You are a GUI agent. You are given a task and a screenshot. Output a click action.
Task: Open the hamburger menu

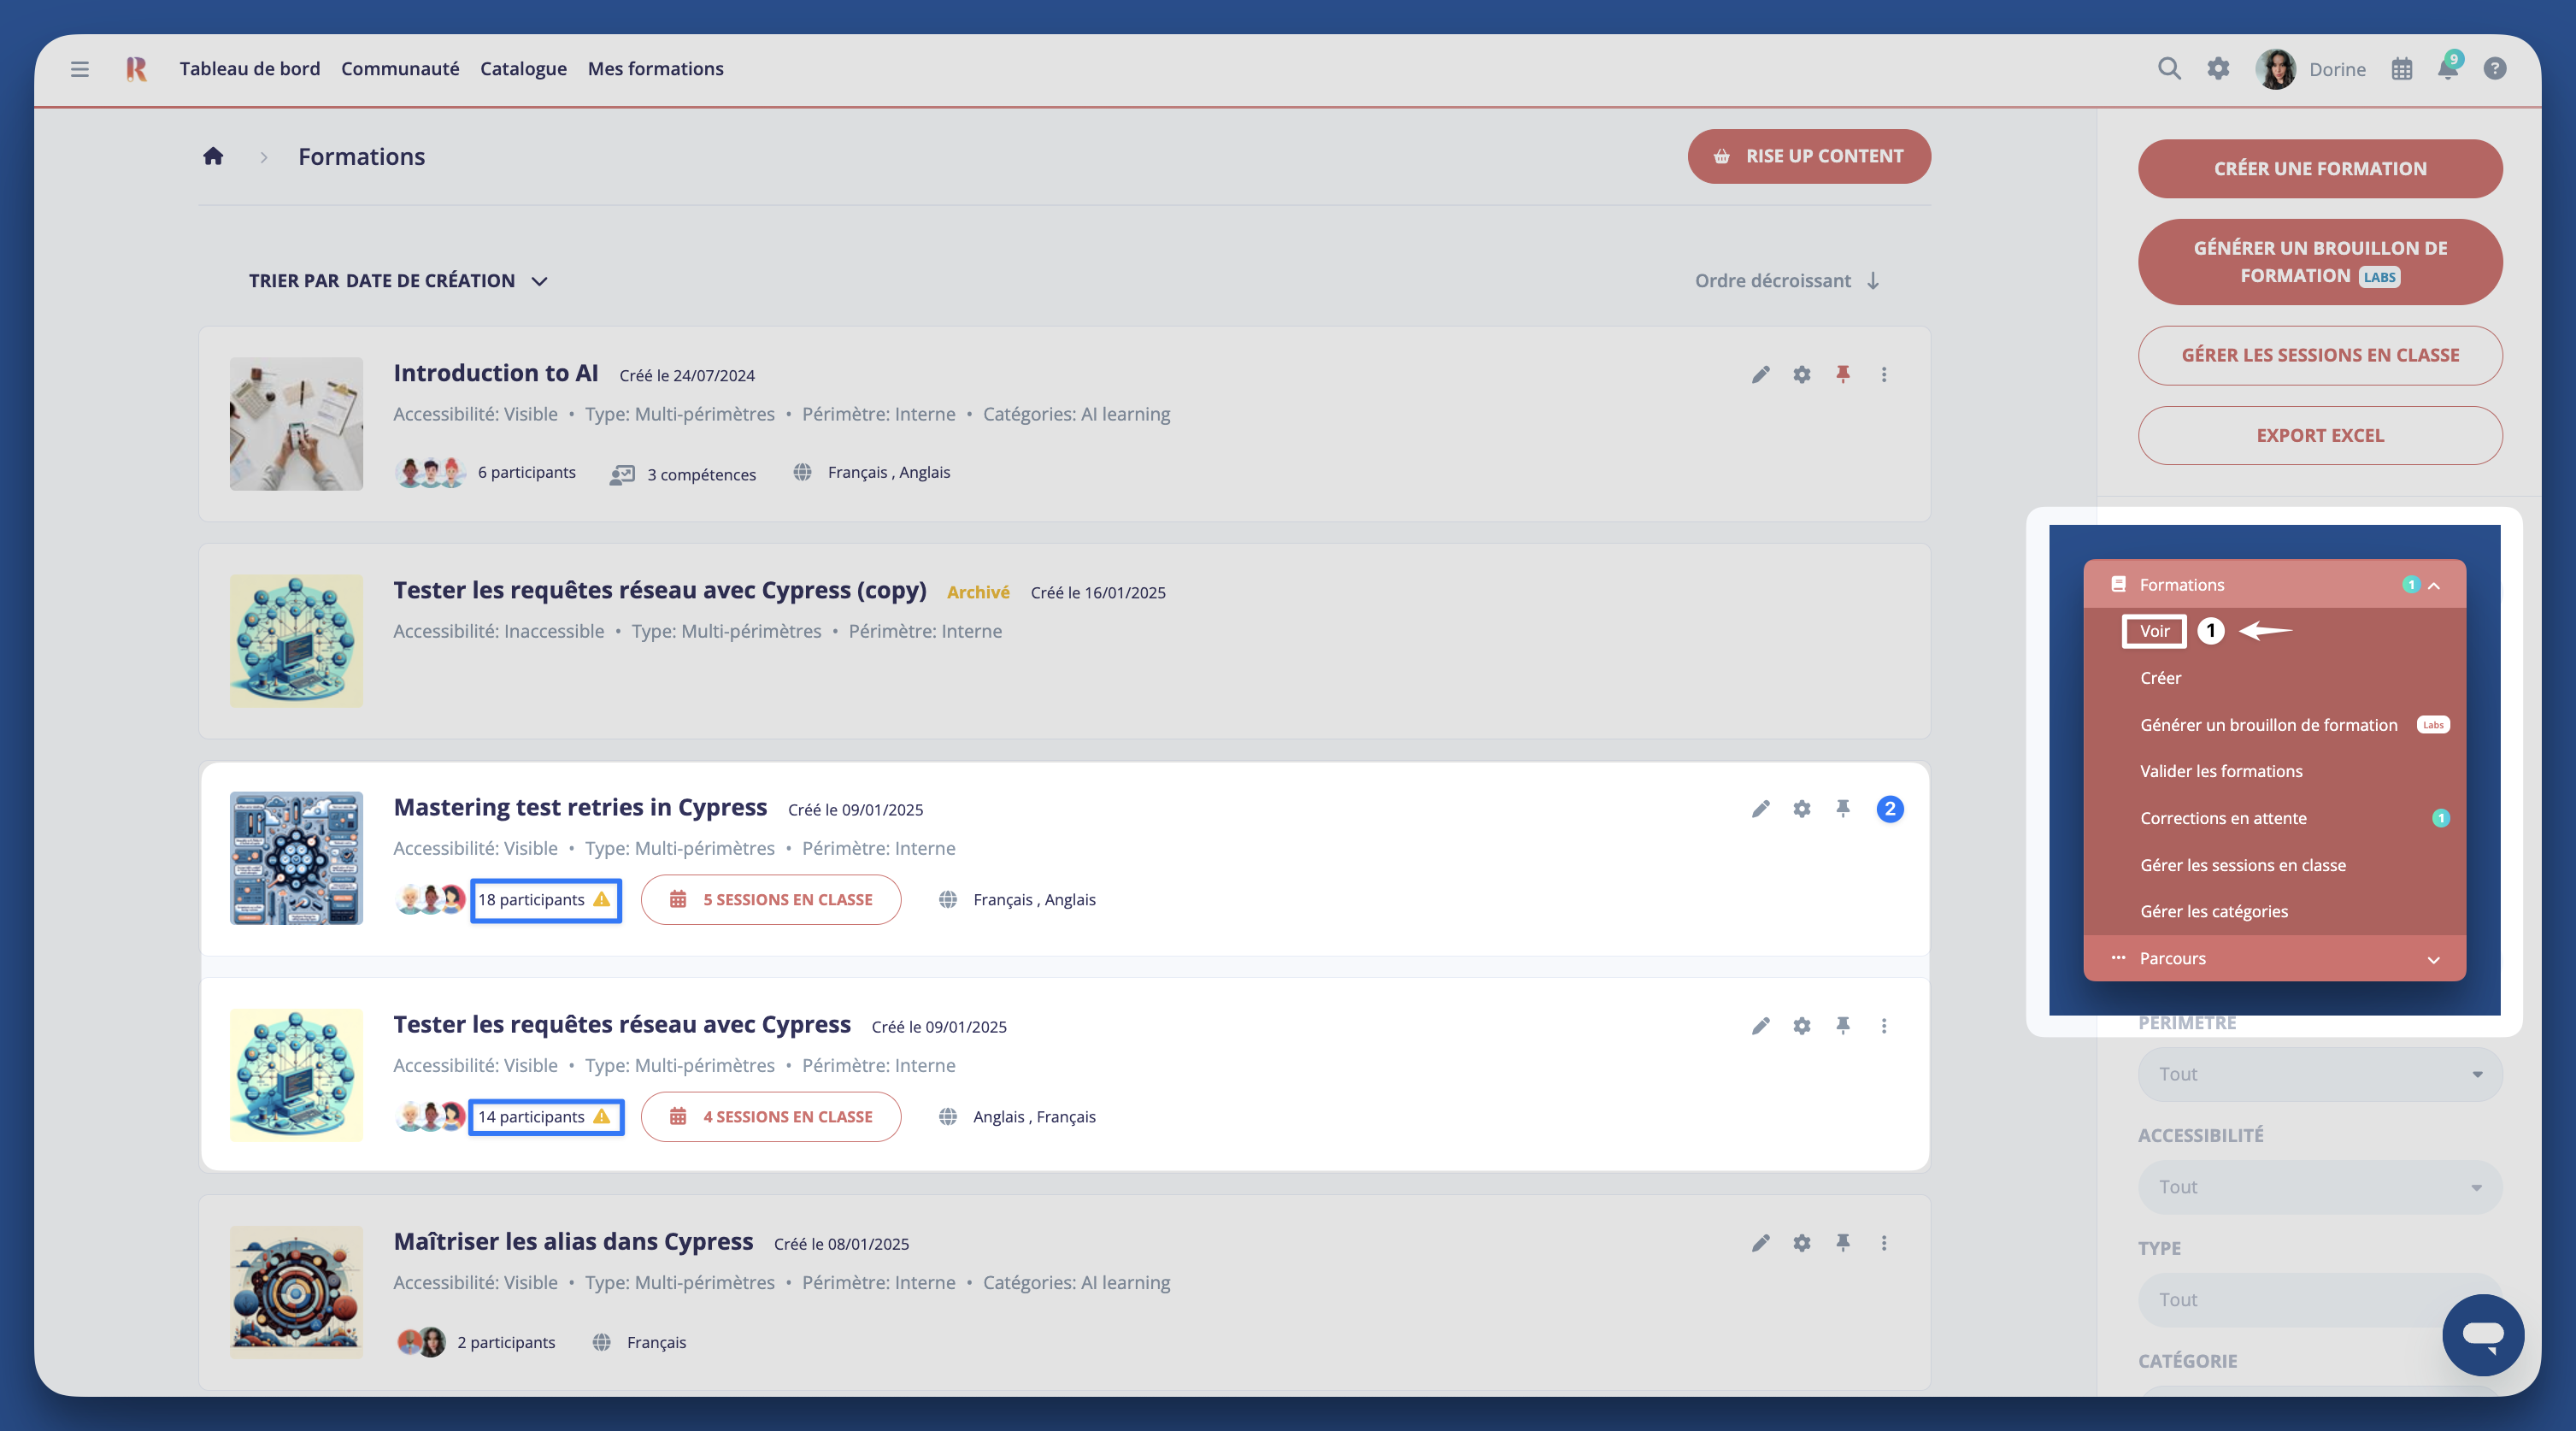(80, 69)
